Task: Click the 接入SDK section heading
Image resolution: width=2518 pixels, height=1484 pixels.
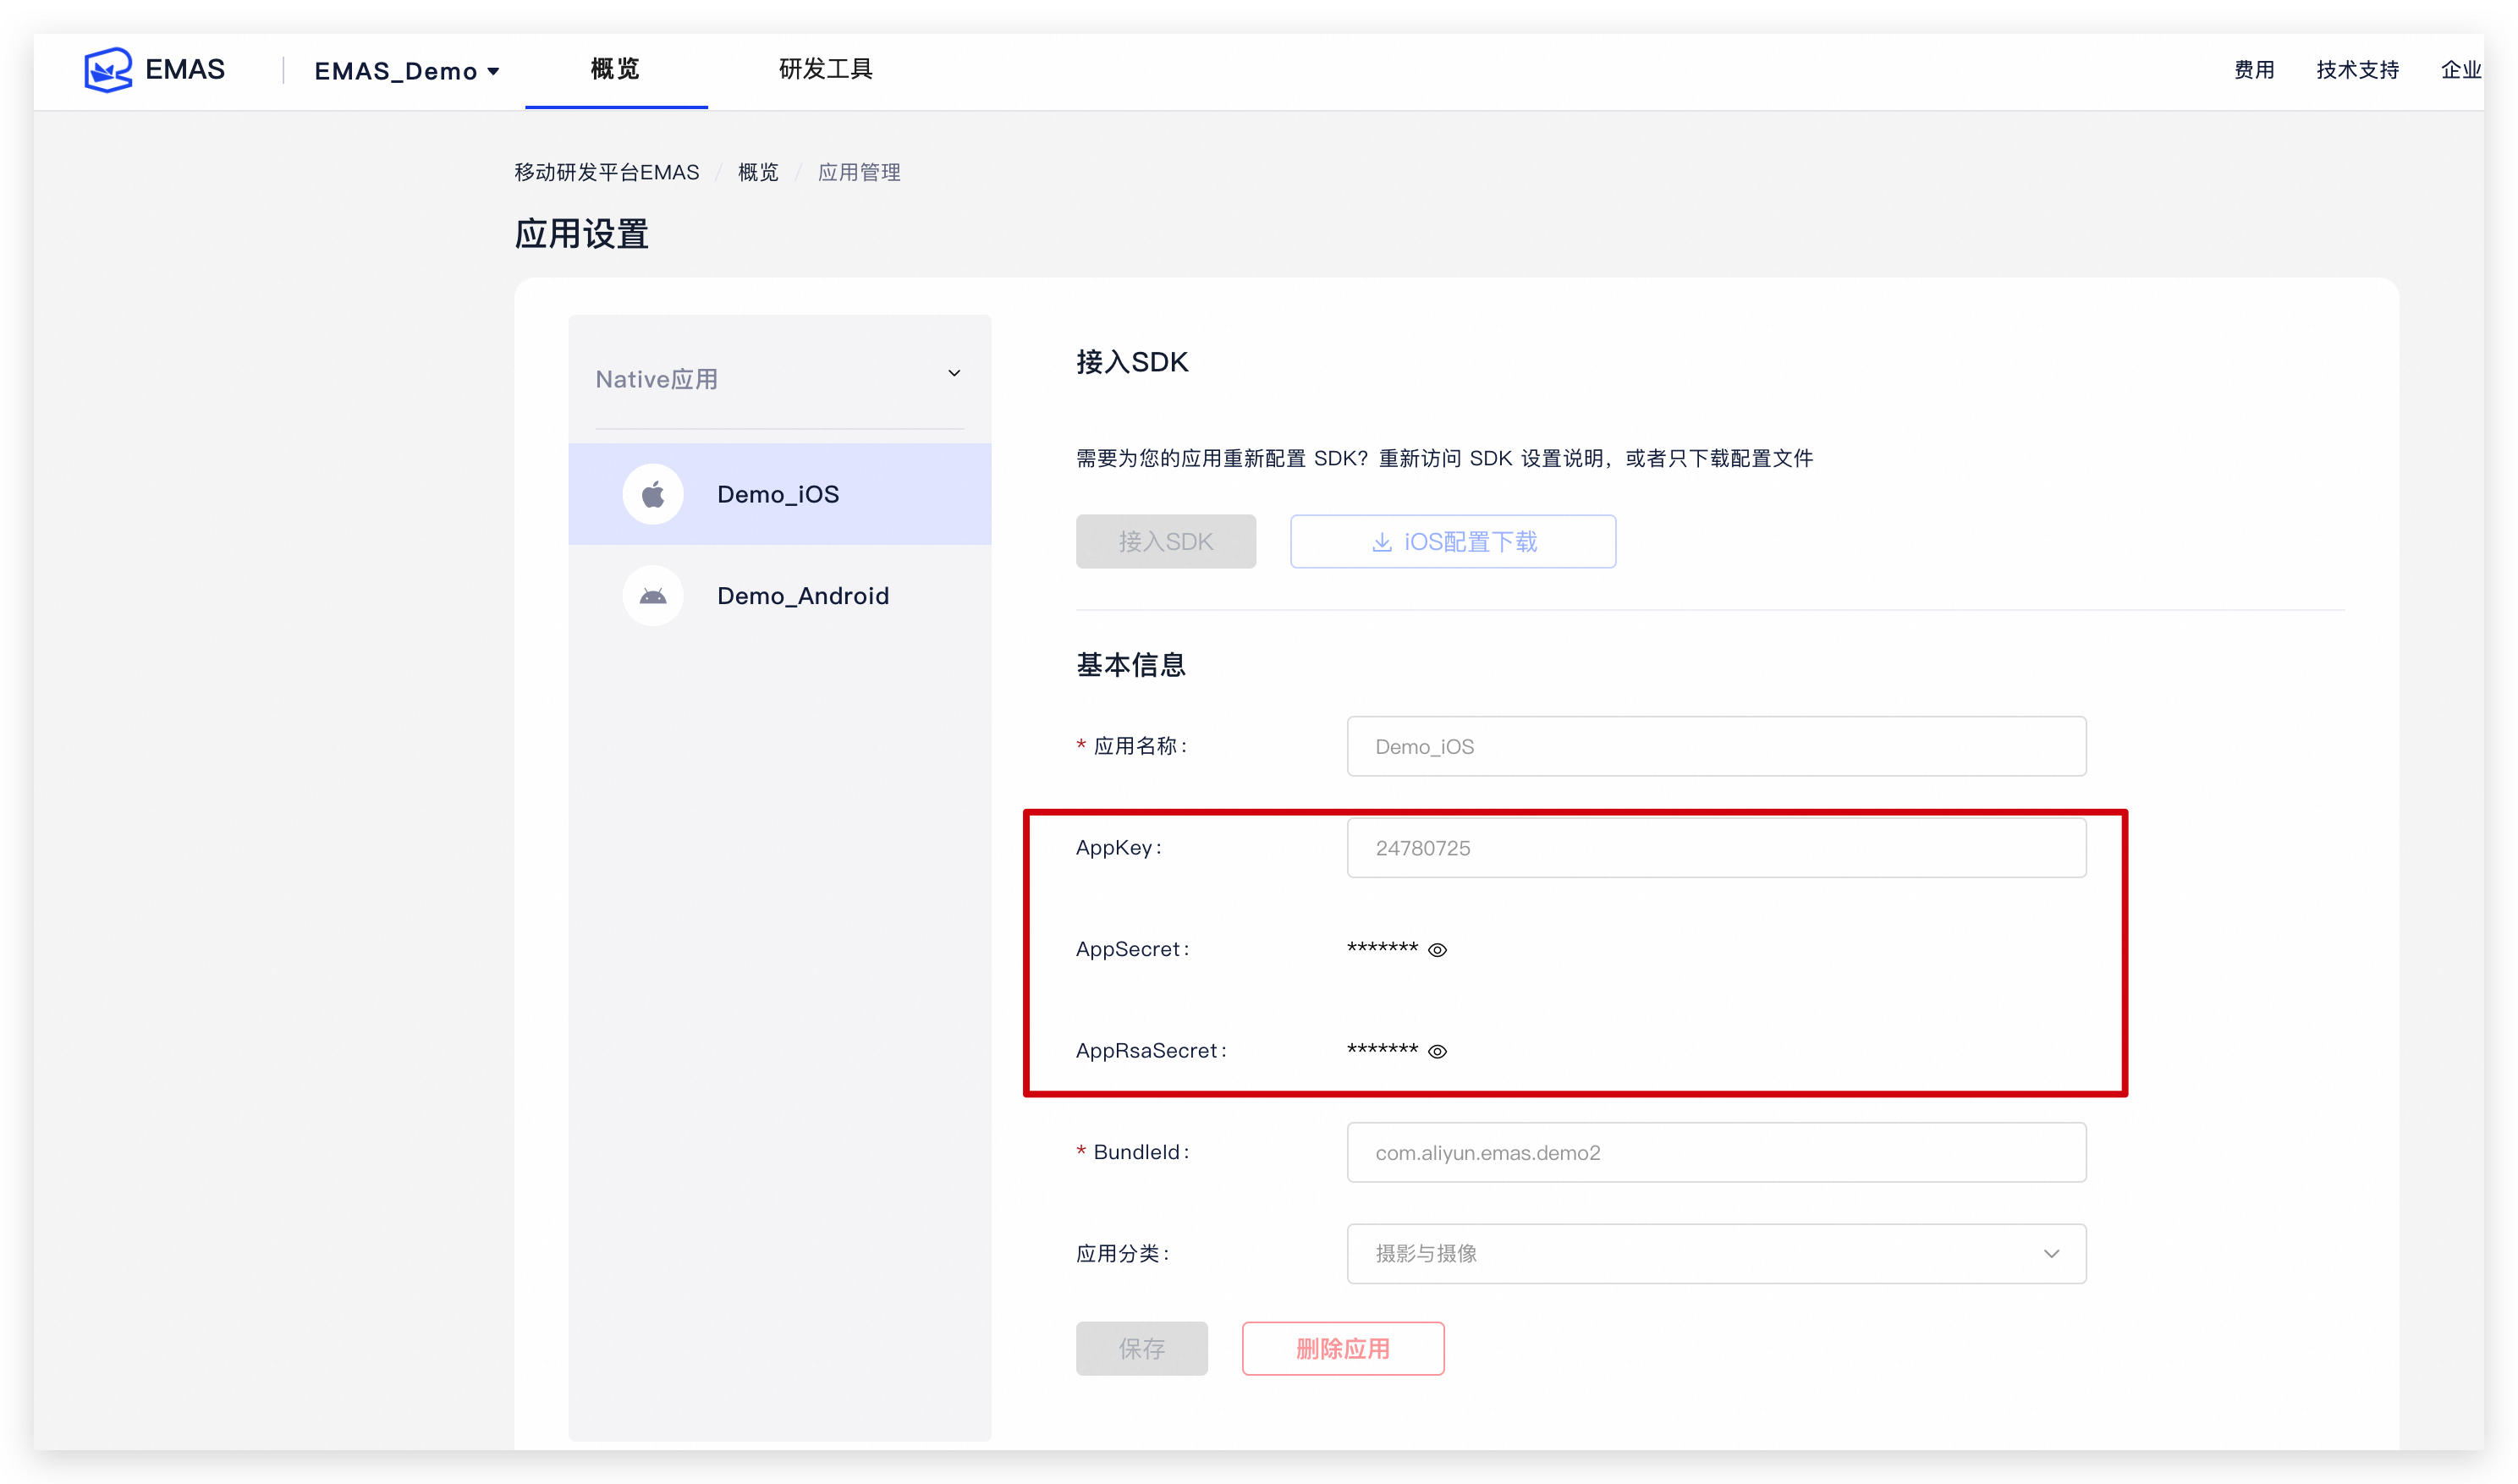Action: 1132,361
